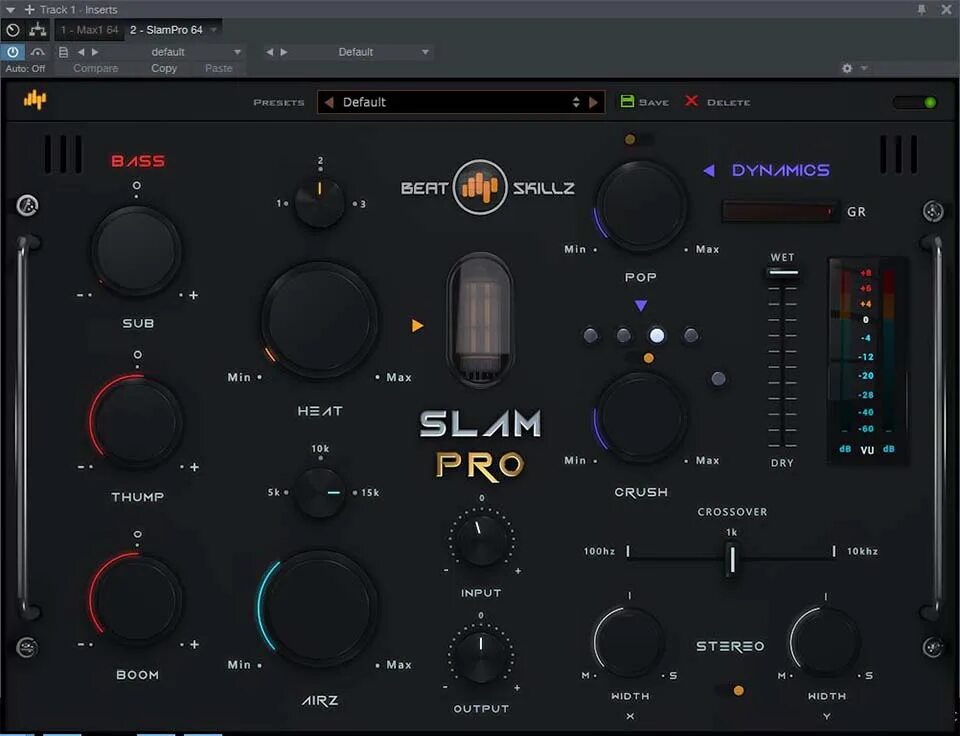Click the vacuum tube display
The height and width of the screenshot is (736, 960).
coord(480,319)
